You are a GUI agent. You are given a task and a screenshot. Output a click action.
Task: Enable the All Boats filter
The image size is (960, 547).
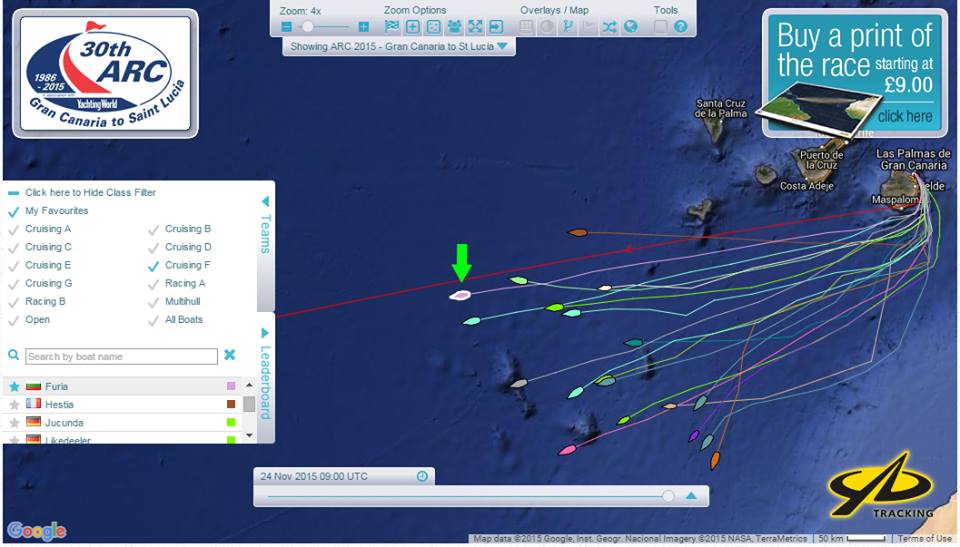[154, 320]
